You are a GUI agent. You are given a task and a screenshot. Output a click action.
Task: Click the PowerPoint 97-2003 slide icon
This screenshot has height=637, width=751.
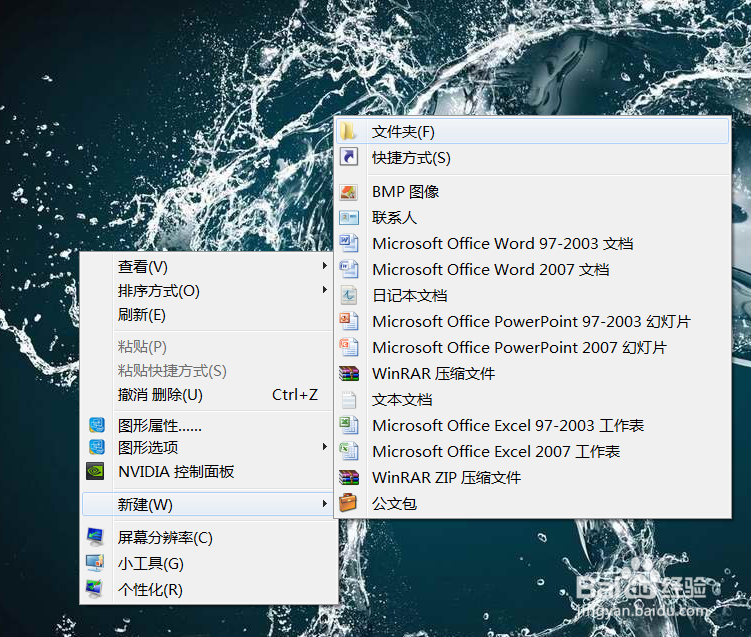[349, 321]
